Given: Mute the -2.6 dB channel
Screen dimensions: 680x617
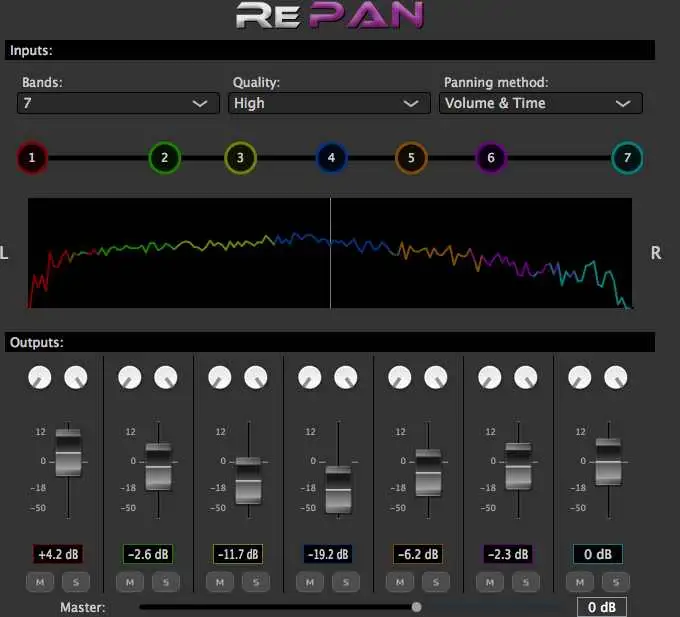Looking at the screenshot, I should [x=130, y=582].
